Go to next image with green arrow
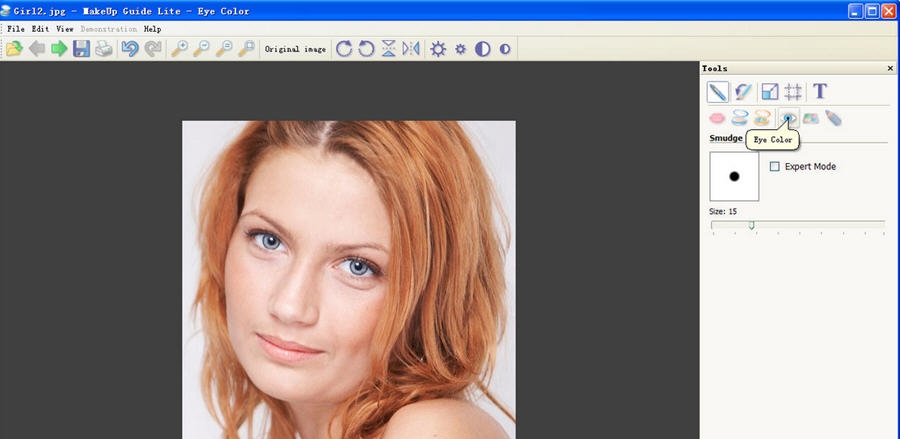Image resolution: width=900 pixels, height=439 pixels. [59, 49]
